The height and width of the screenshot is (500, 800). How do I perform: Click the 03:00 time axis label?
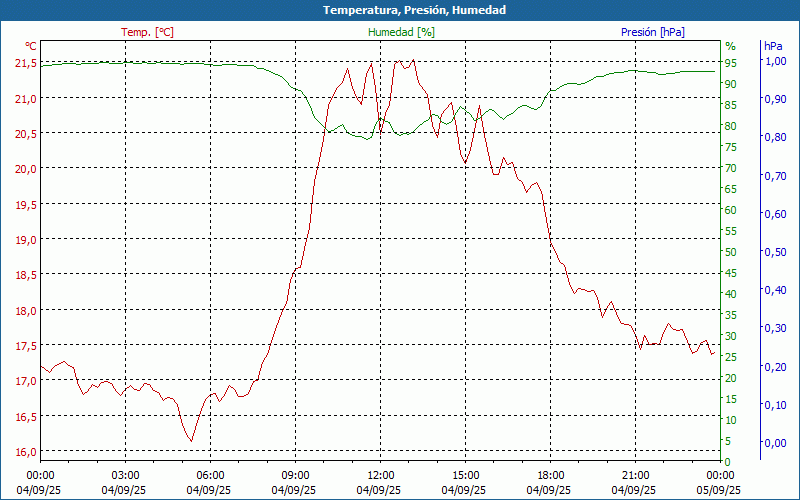tap(125, 476)
